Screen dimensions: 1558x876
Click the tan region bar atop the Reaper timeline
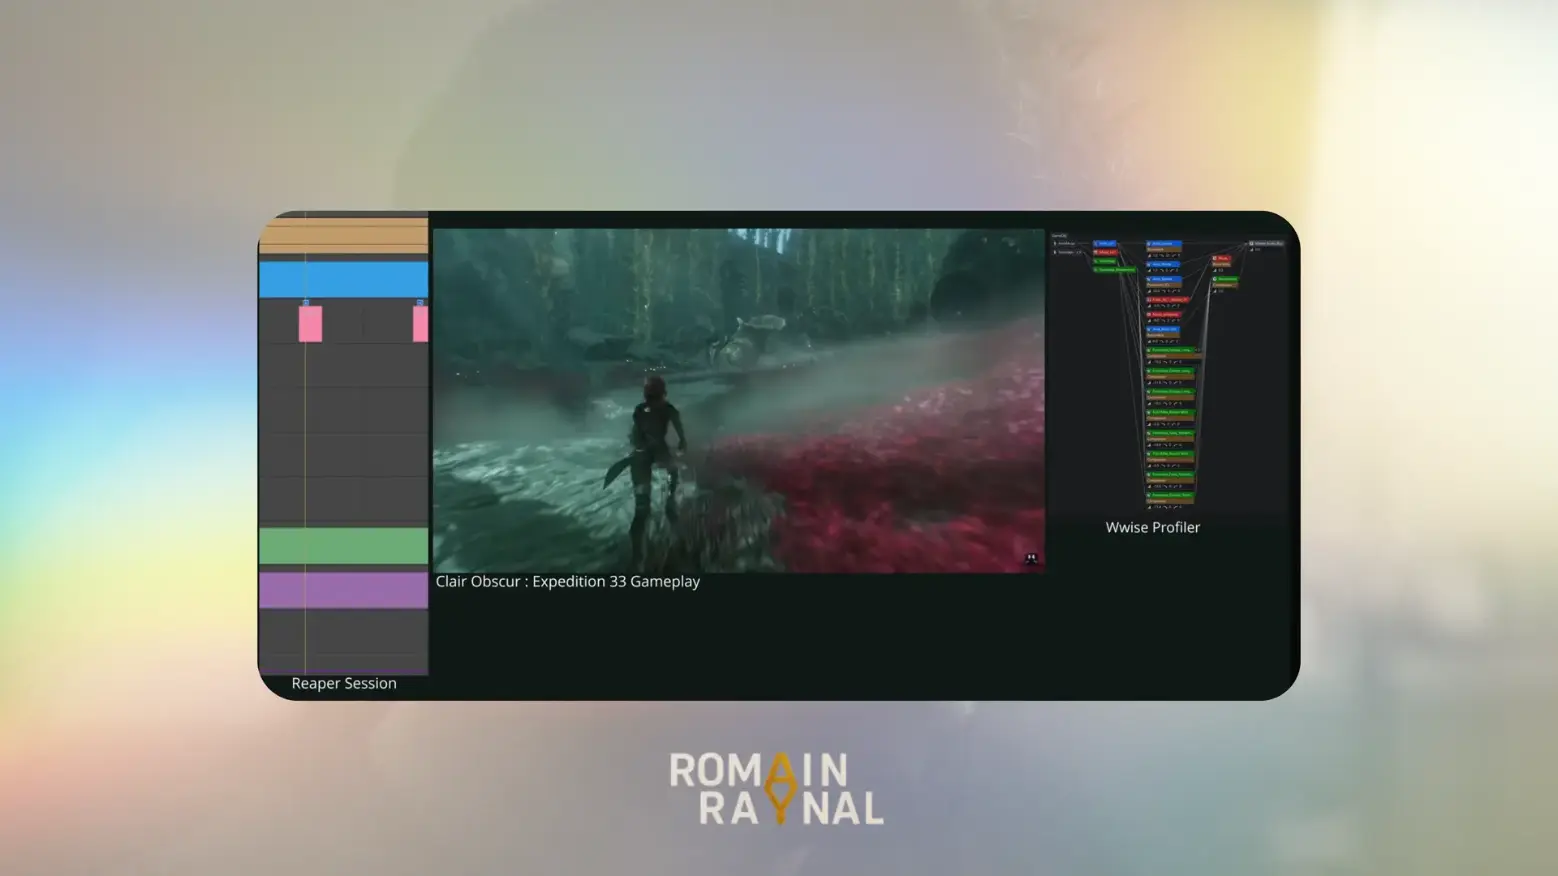coord(343,236)
